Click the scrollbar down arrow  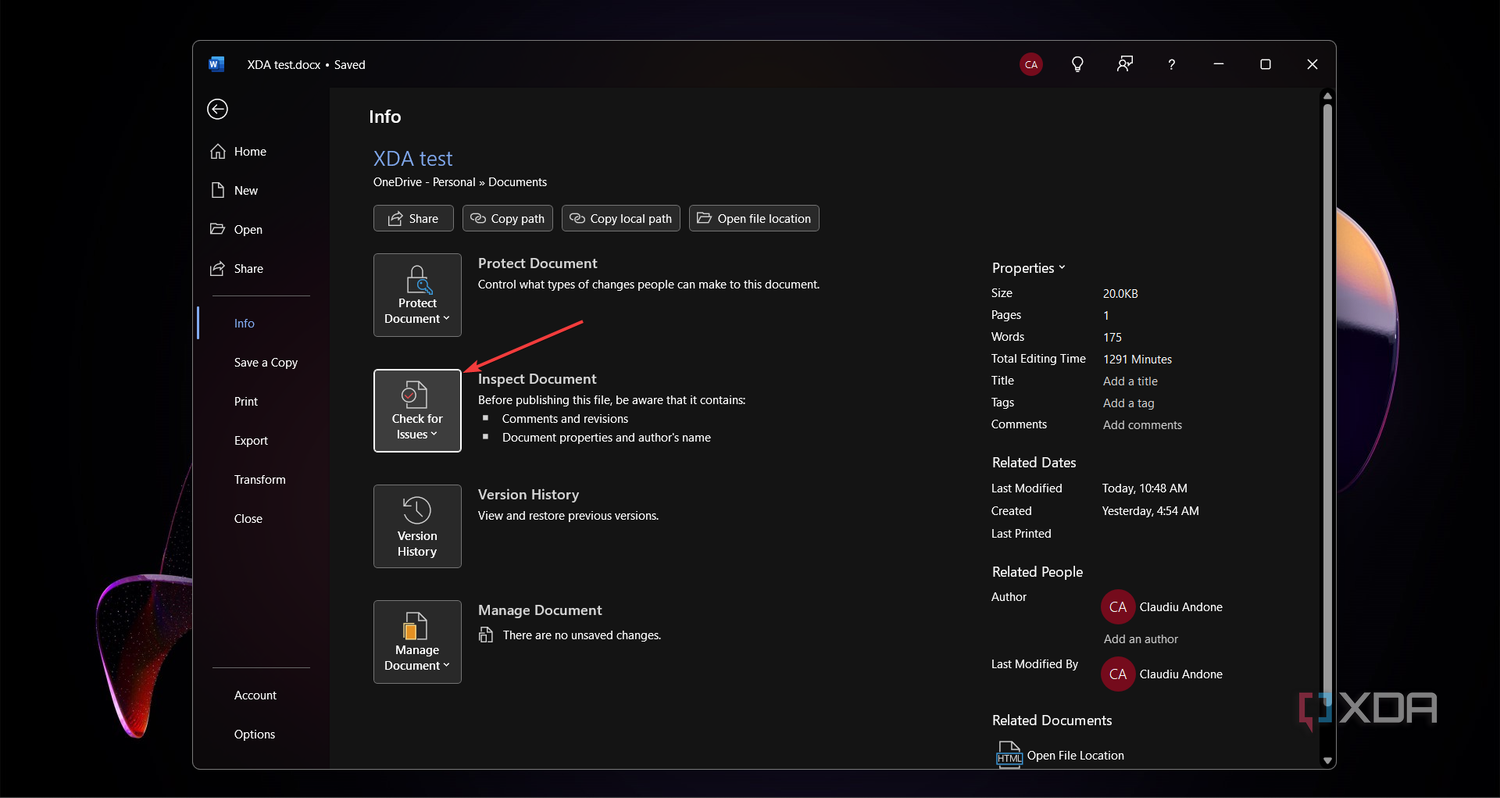(1327, 761)
